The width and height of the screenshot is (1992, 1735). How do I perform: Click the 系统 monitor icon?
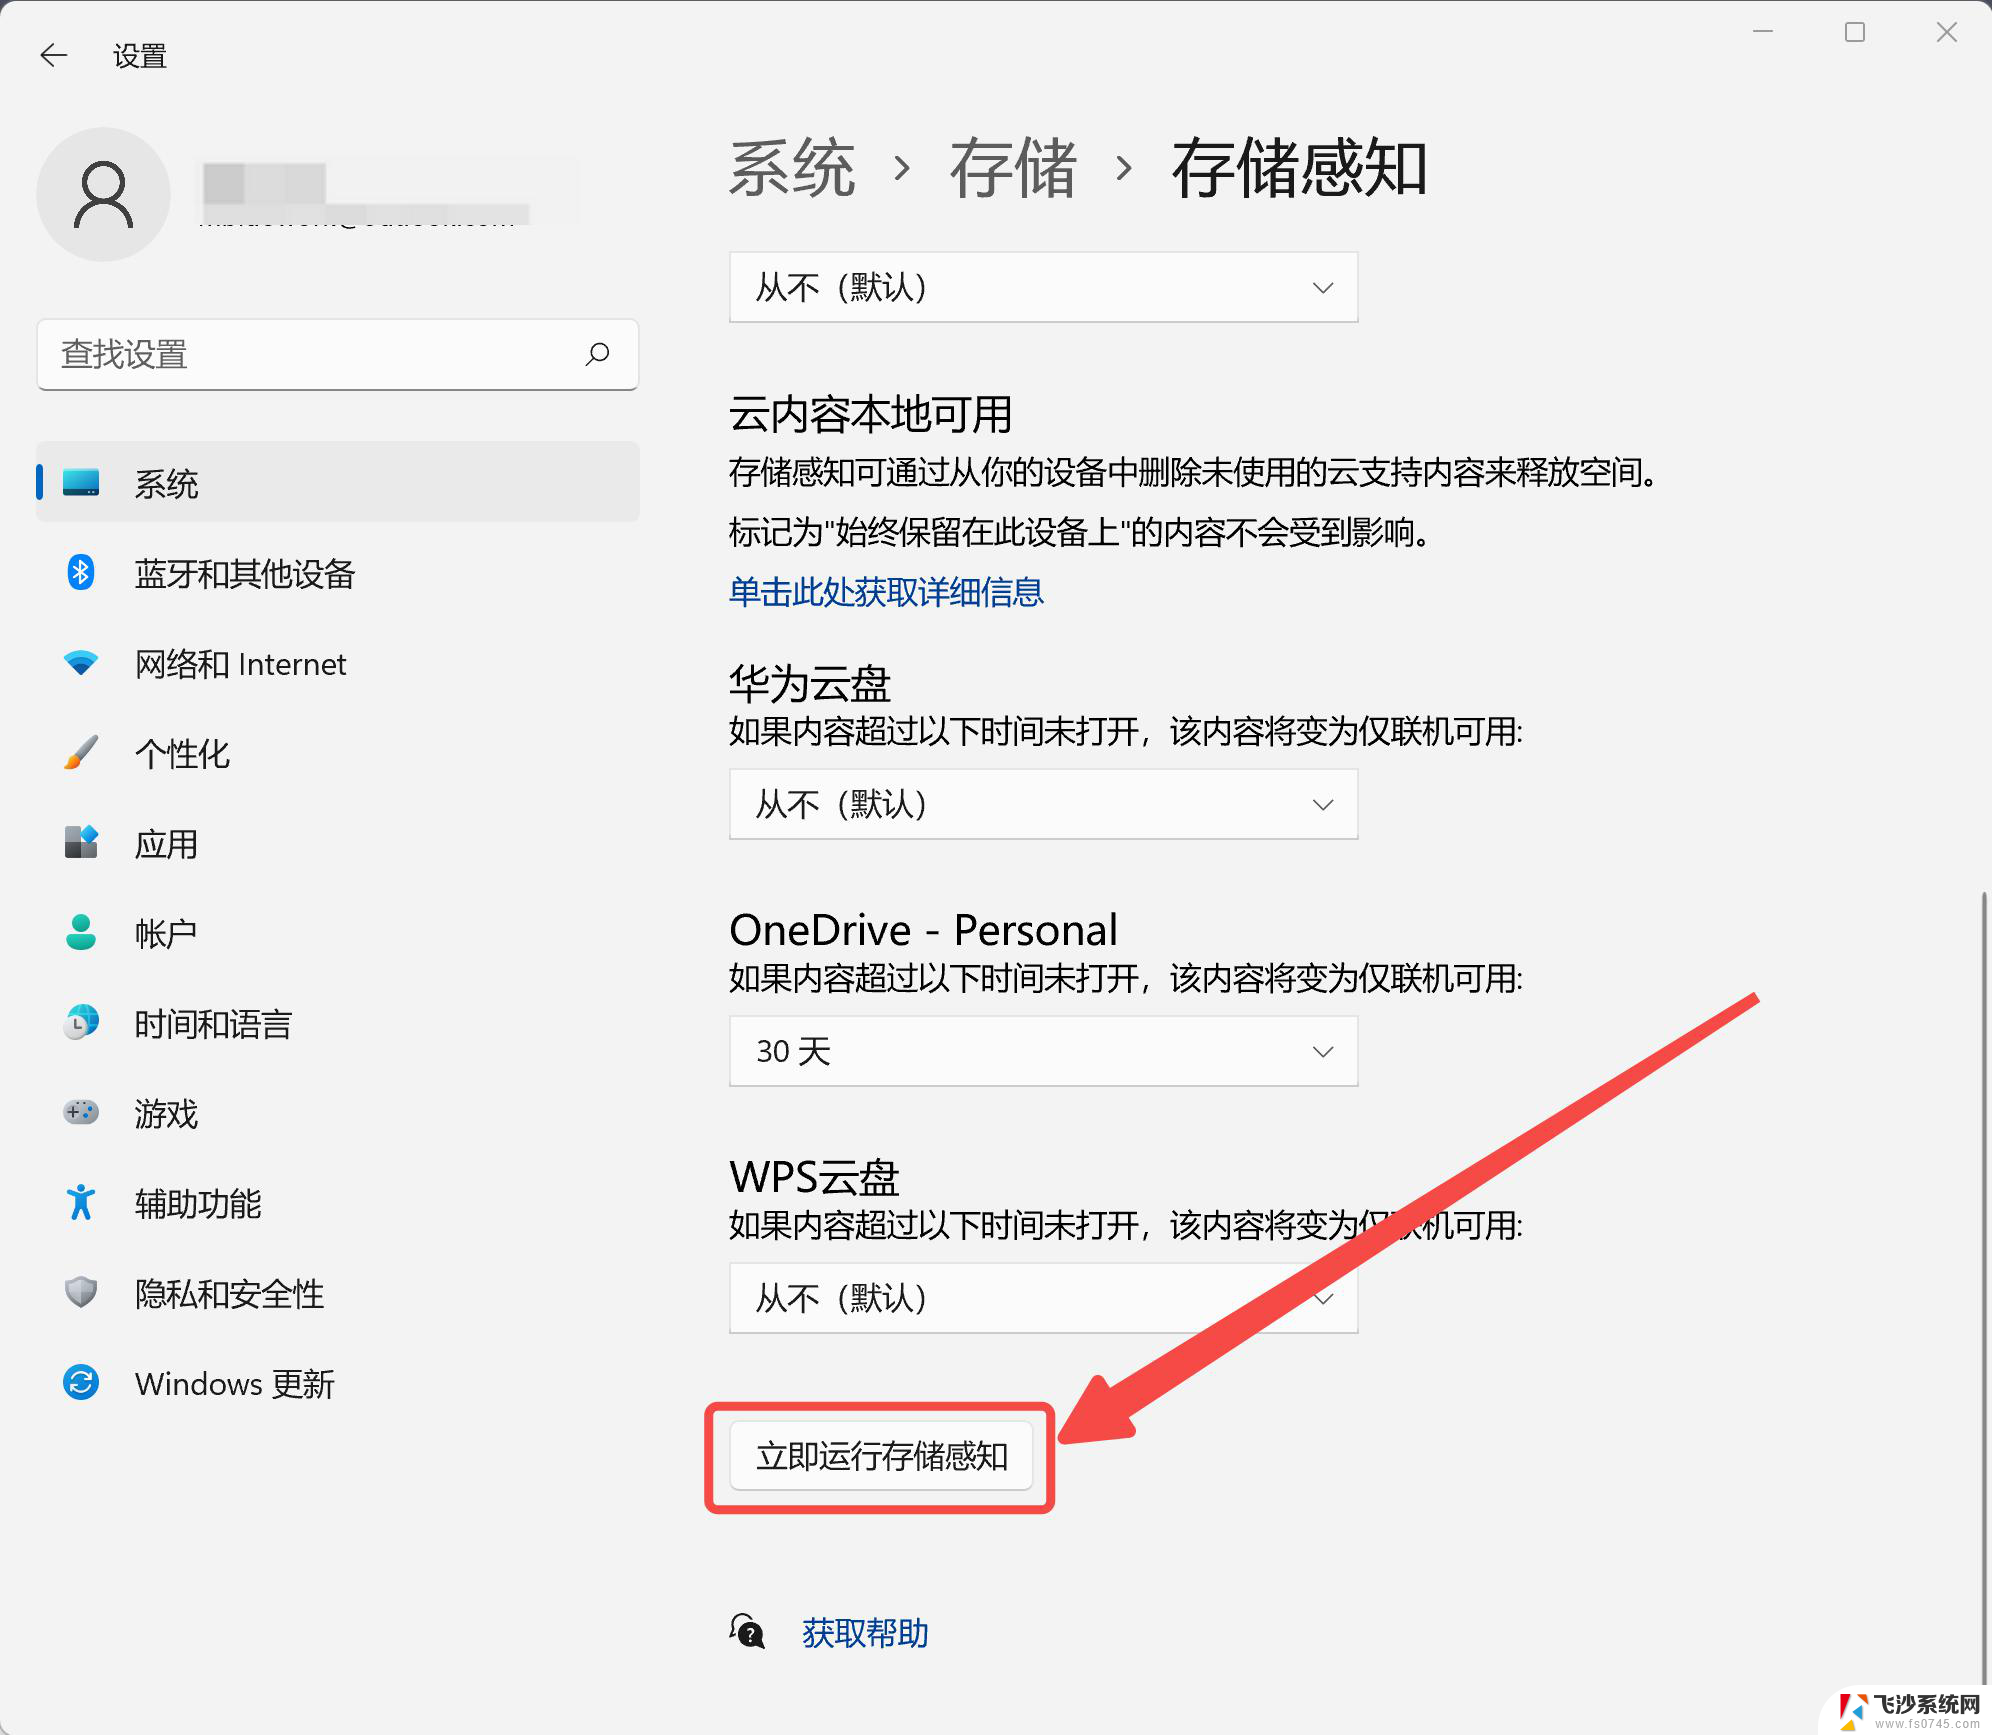tap(81, 482)
